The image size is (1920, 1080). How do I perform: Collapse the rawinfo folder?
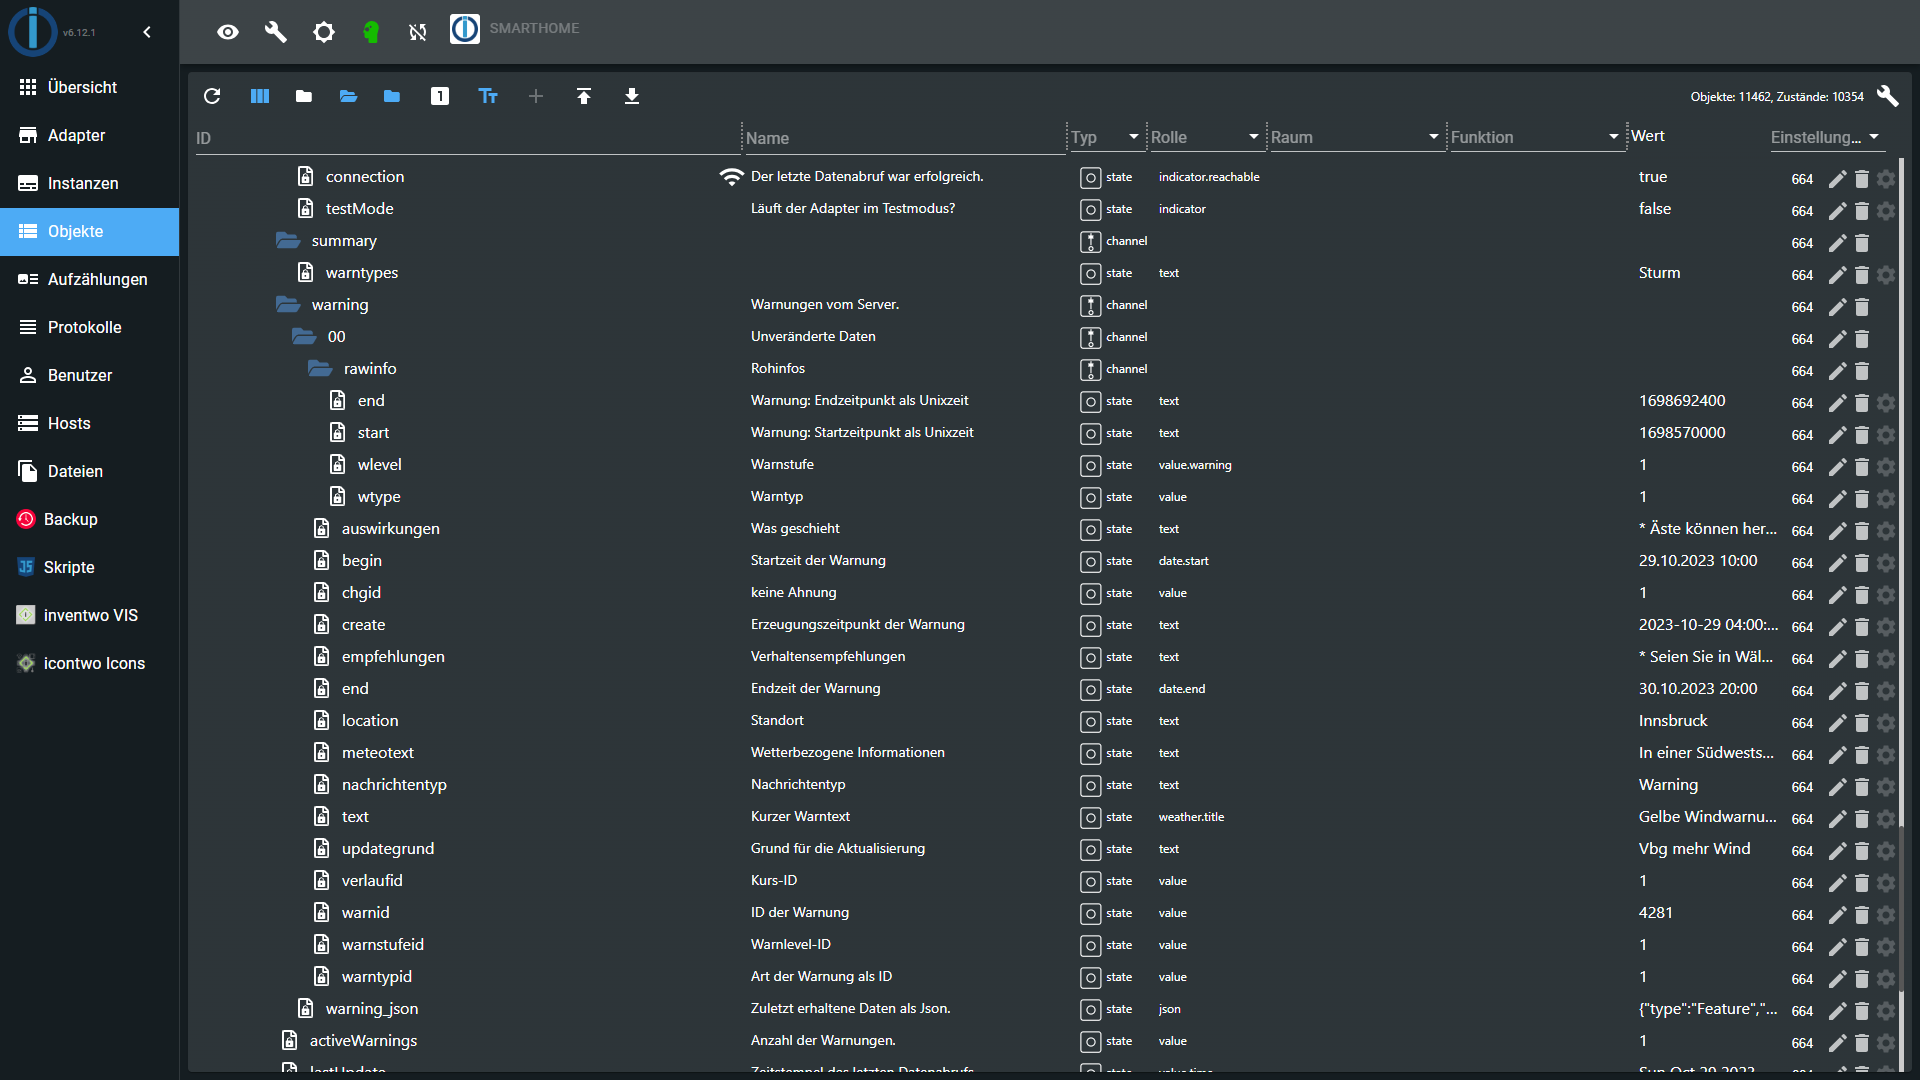coord(320,368)
